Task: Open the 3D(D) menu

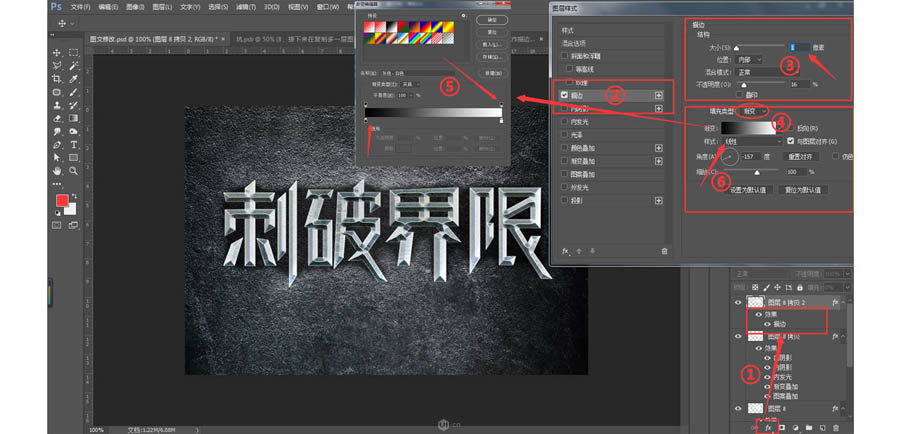Action: 271,7
